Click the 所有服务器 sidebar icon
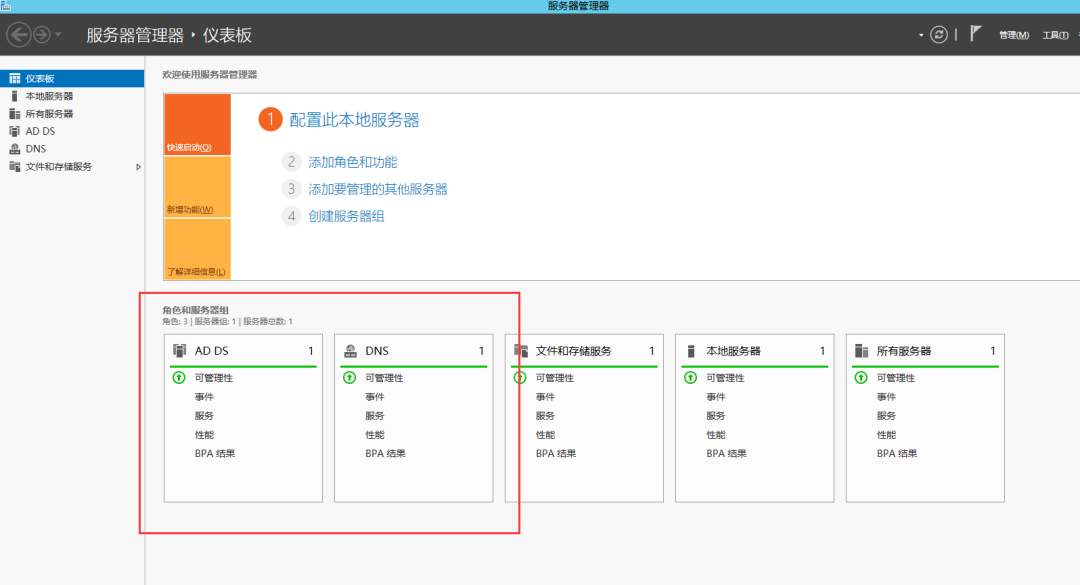Image resolution: width=1080 pixels, height=585 pixels. point(14,114)
